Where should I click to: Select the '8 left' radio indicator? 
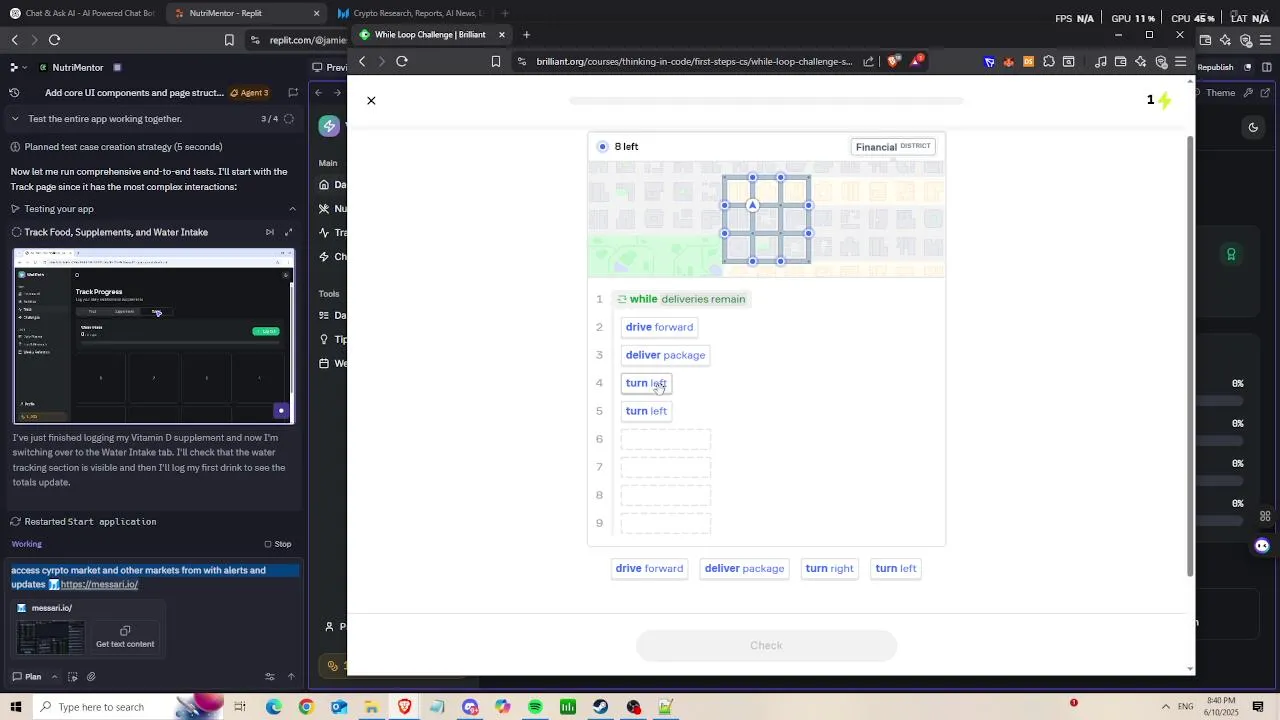[x=602, y=147]
